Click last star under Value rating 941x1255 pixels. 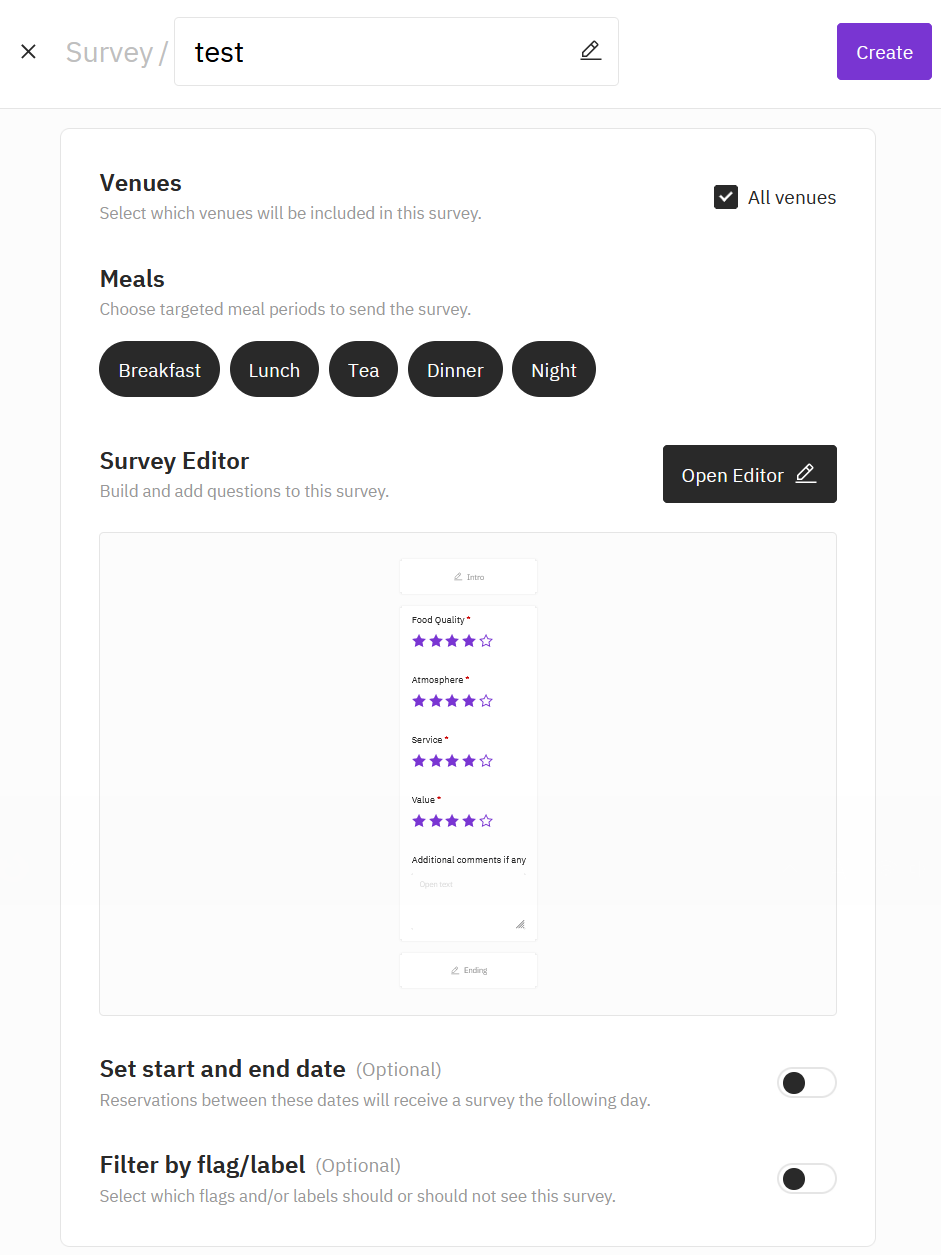(x=486, y=821)
